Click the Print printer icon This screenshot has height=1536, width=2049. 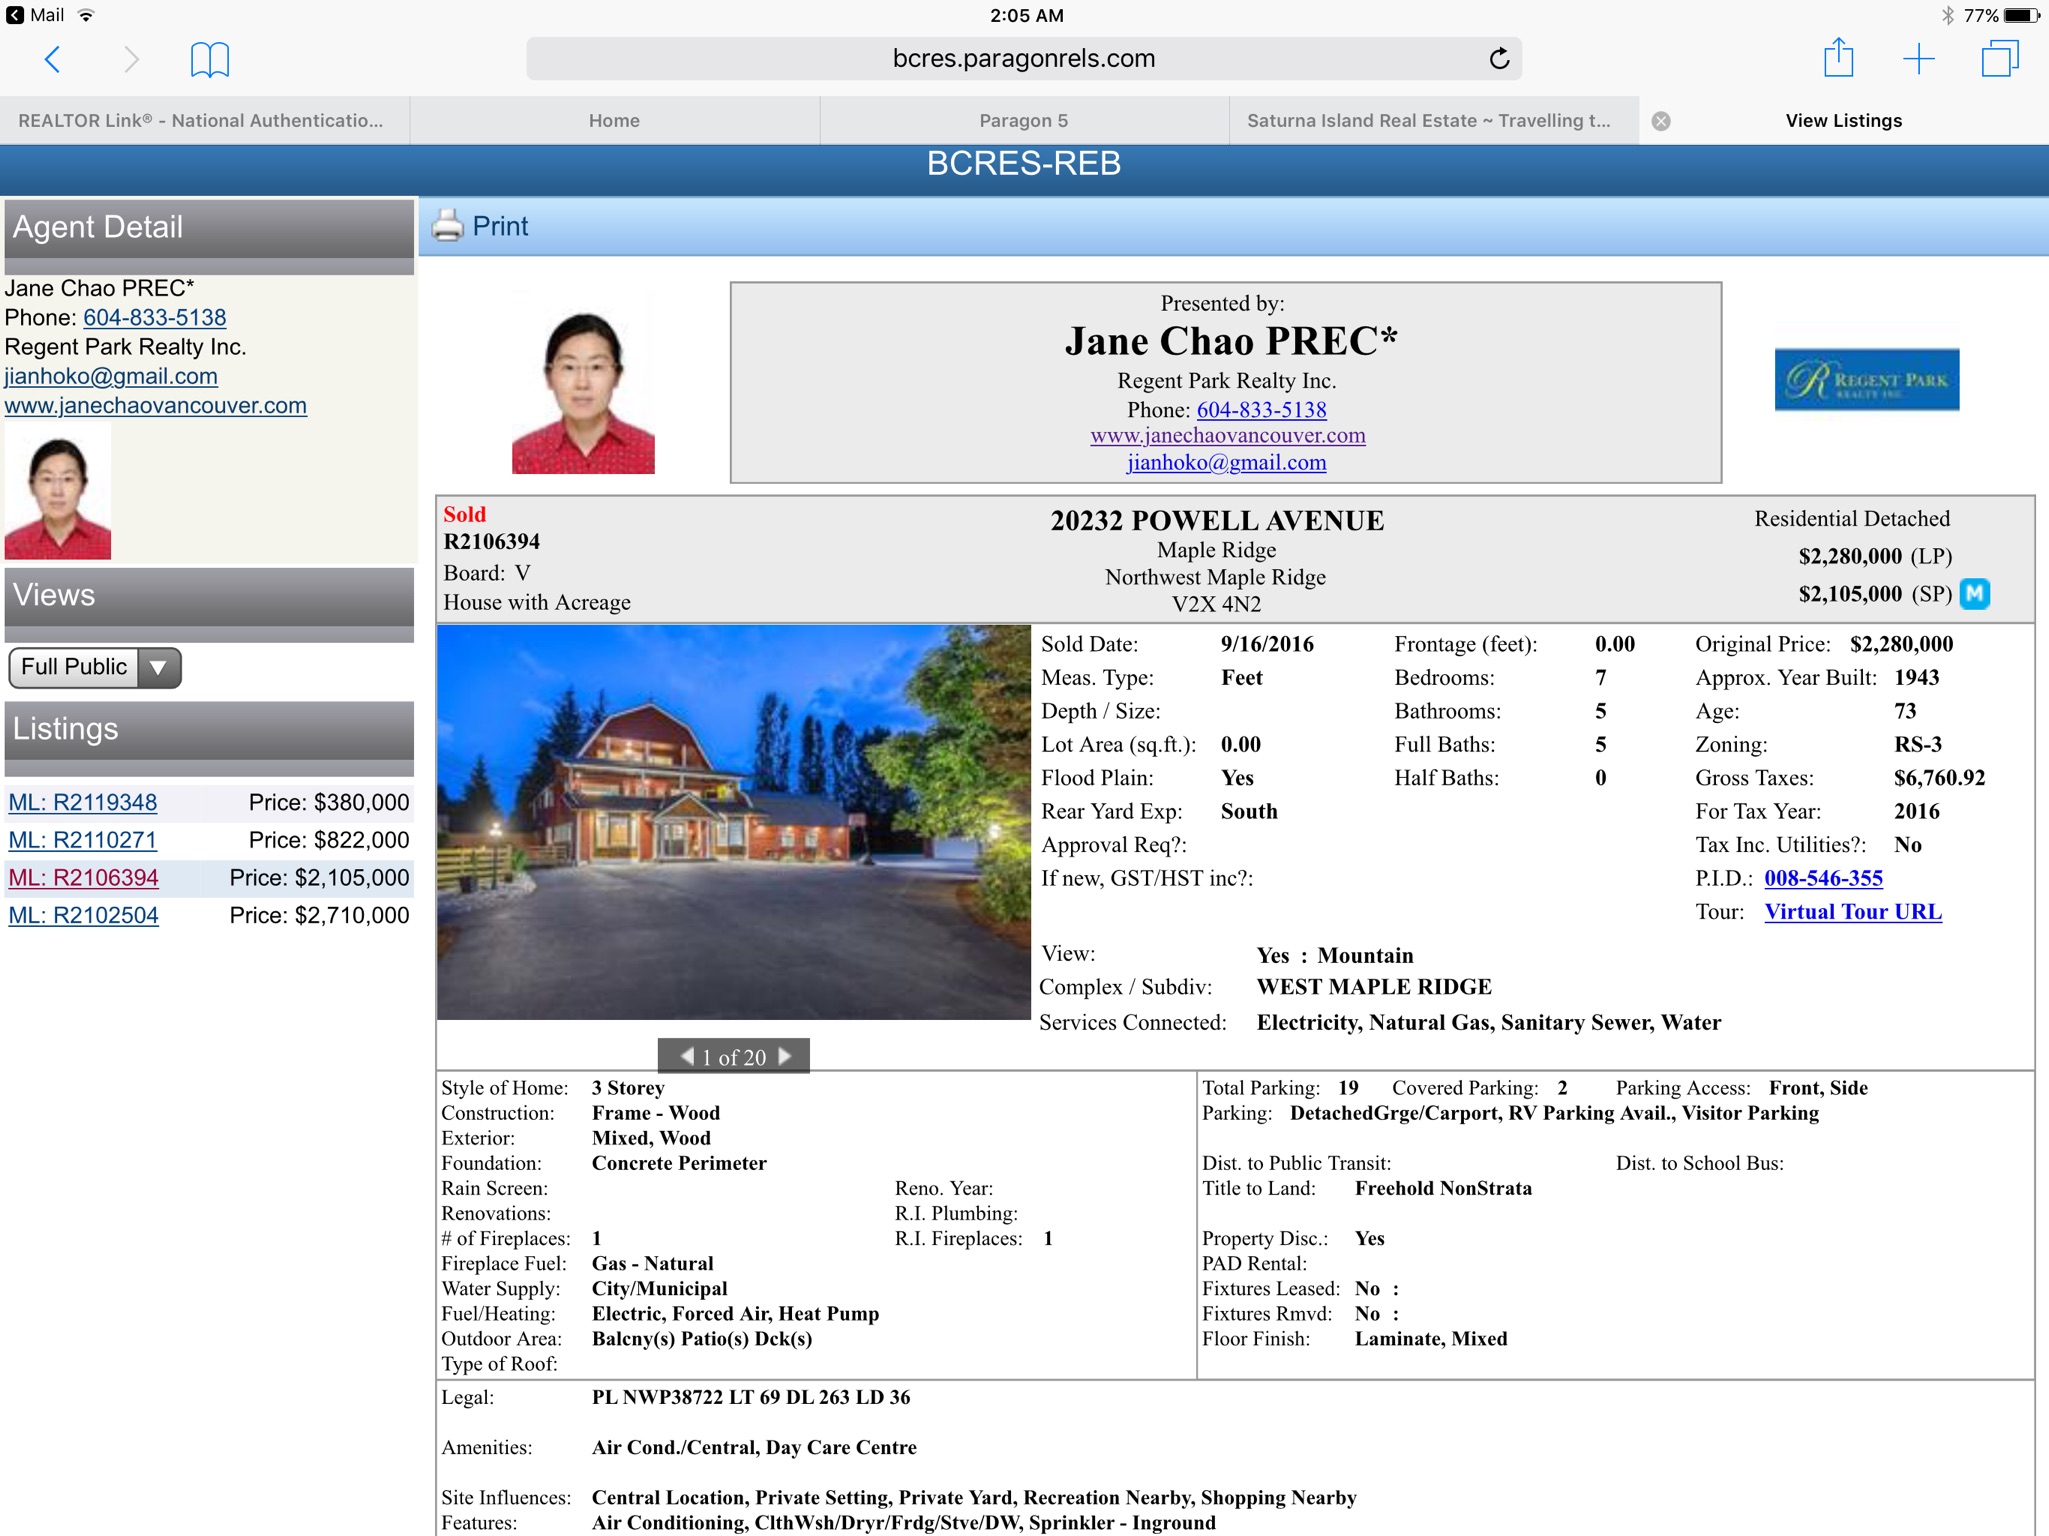point(448,226)
